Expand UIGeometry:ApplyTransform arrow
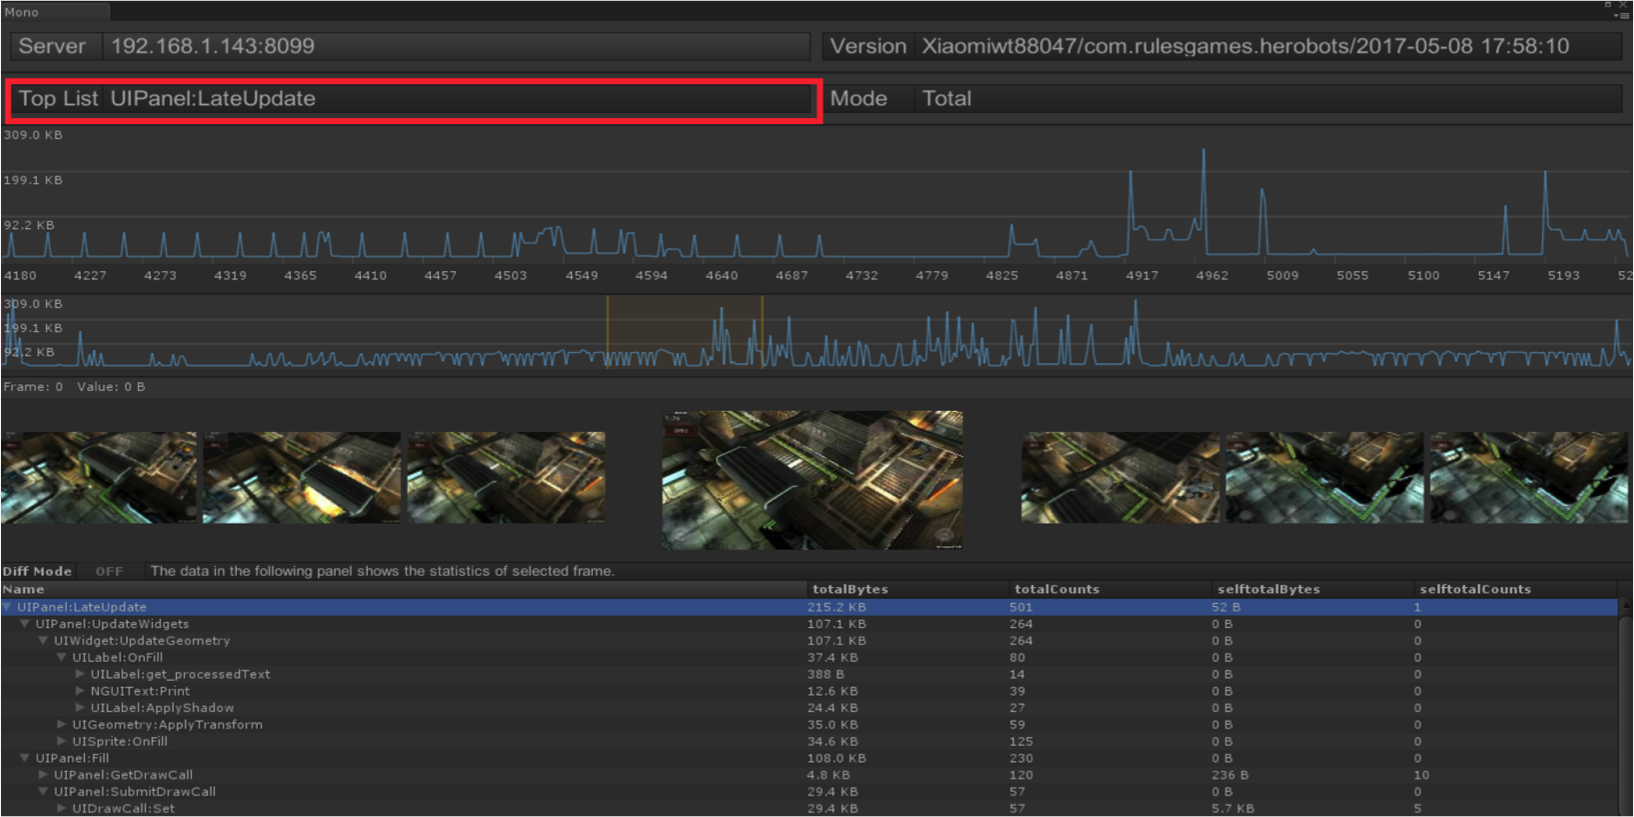This screenshot has height=817, width=1634. click(x=62, y=725)
